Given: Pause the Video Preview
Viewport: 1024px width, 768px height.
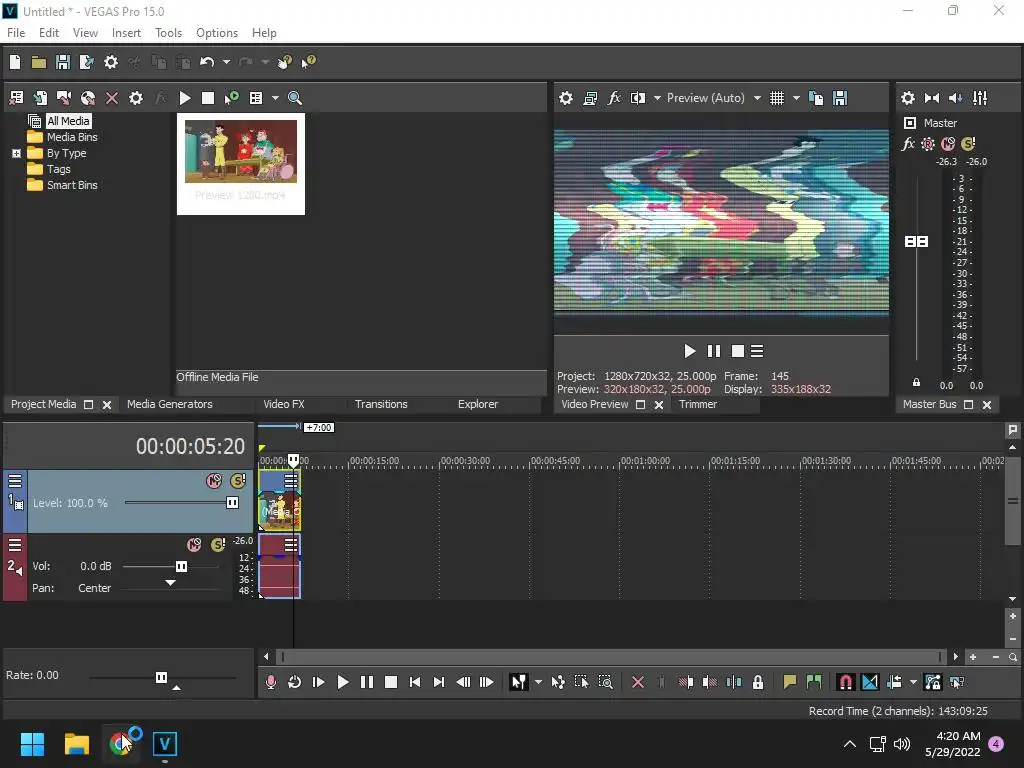Looking at the screenshot, I should 714,351.
